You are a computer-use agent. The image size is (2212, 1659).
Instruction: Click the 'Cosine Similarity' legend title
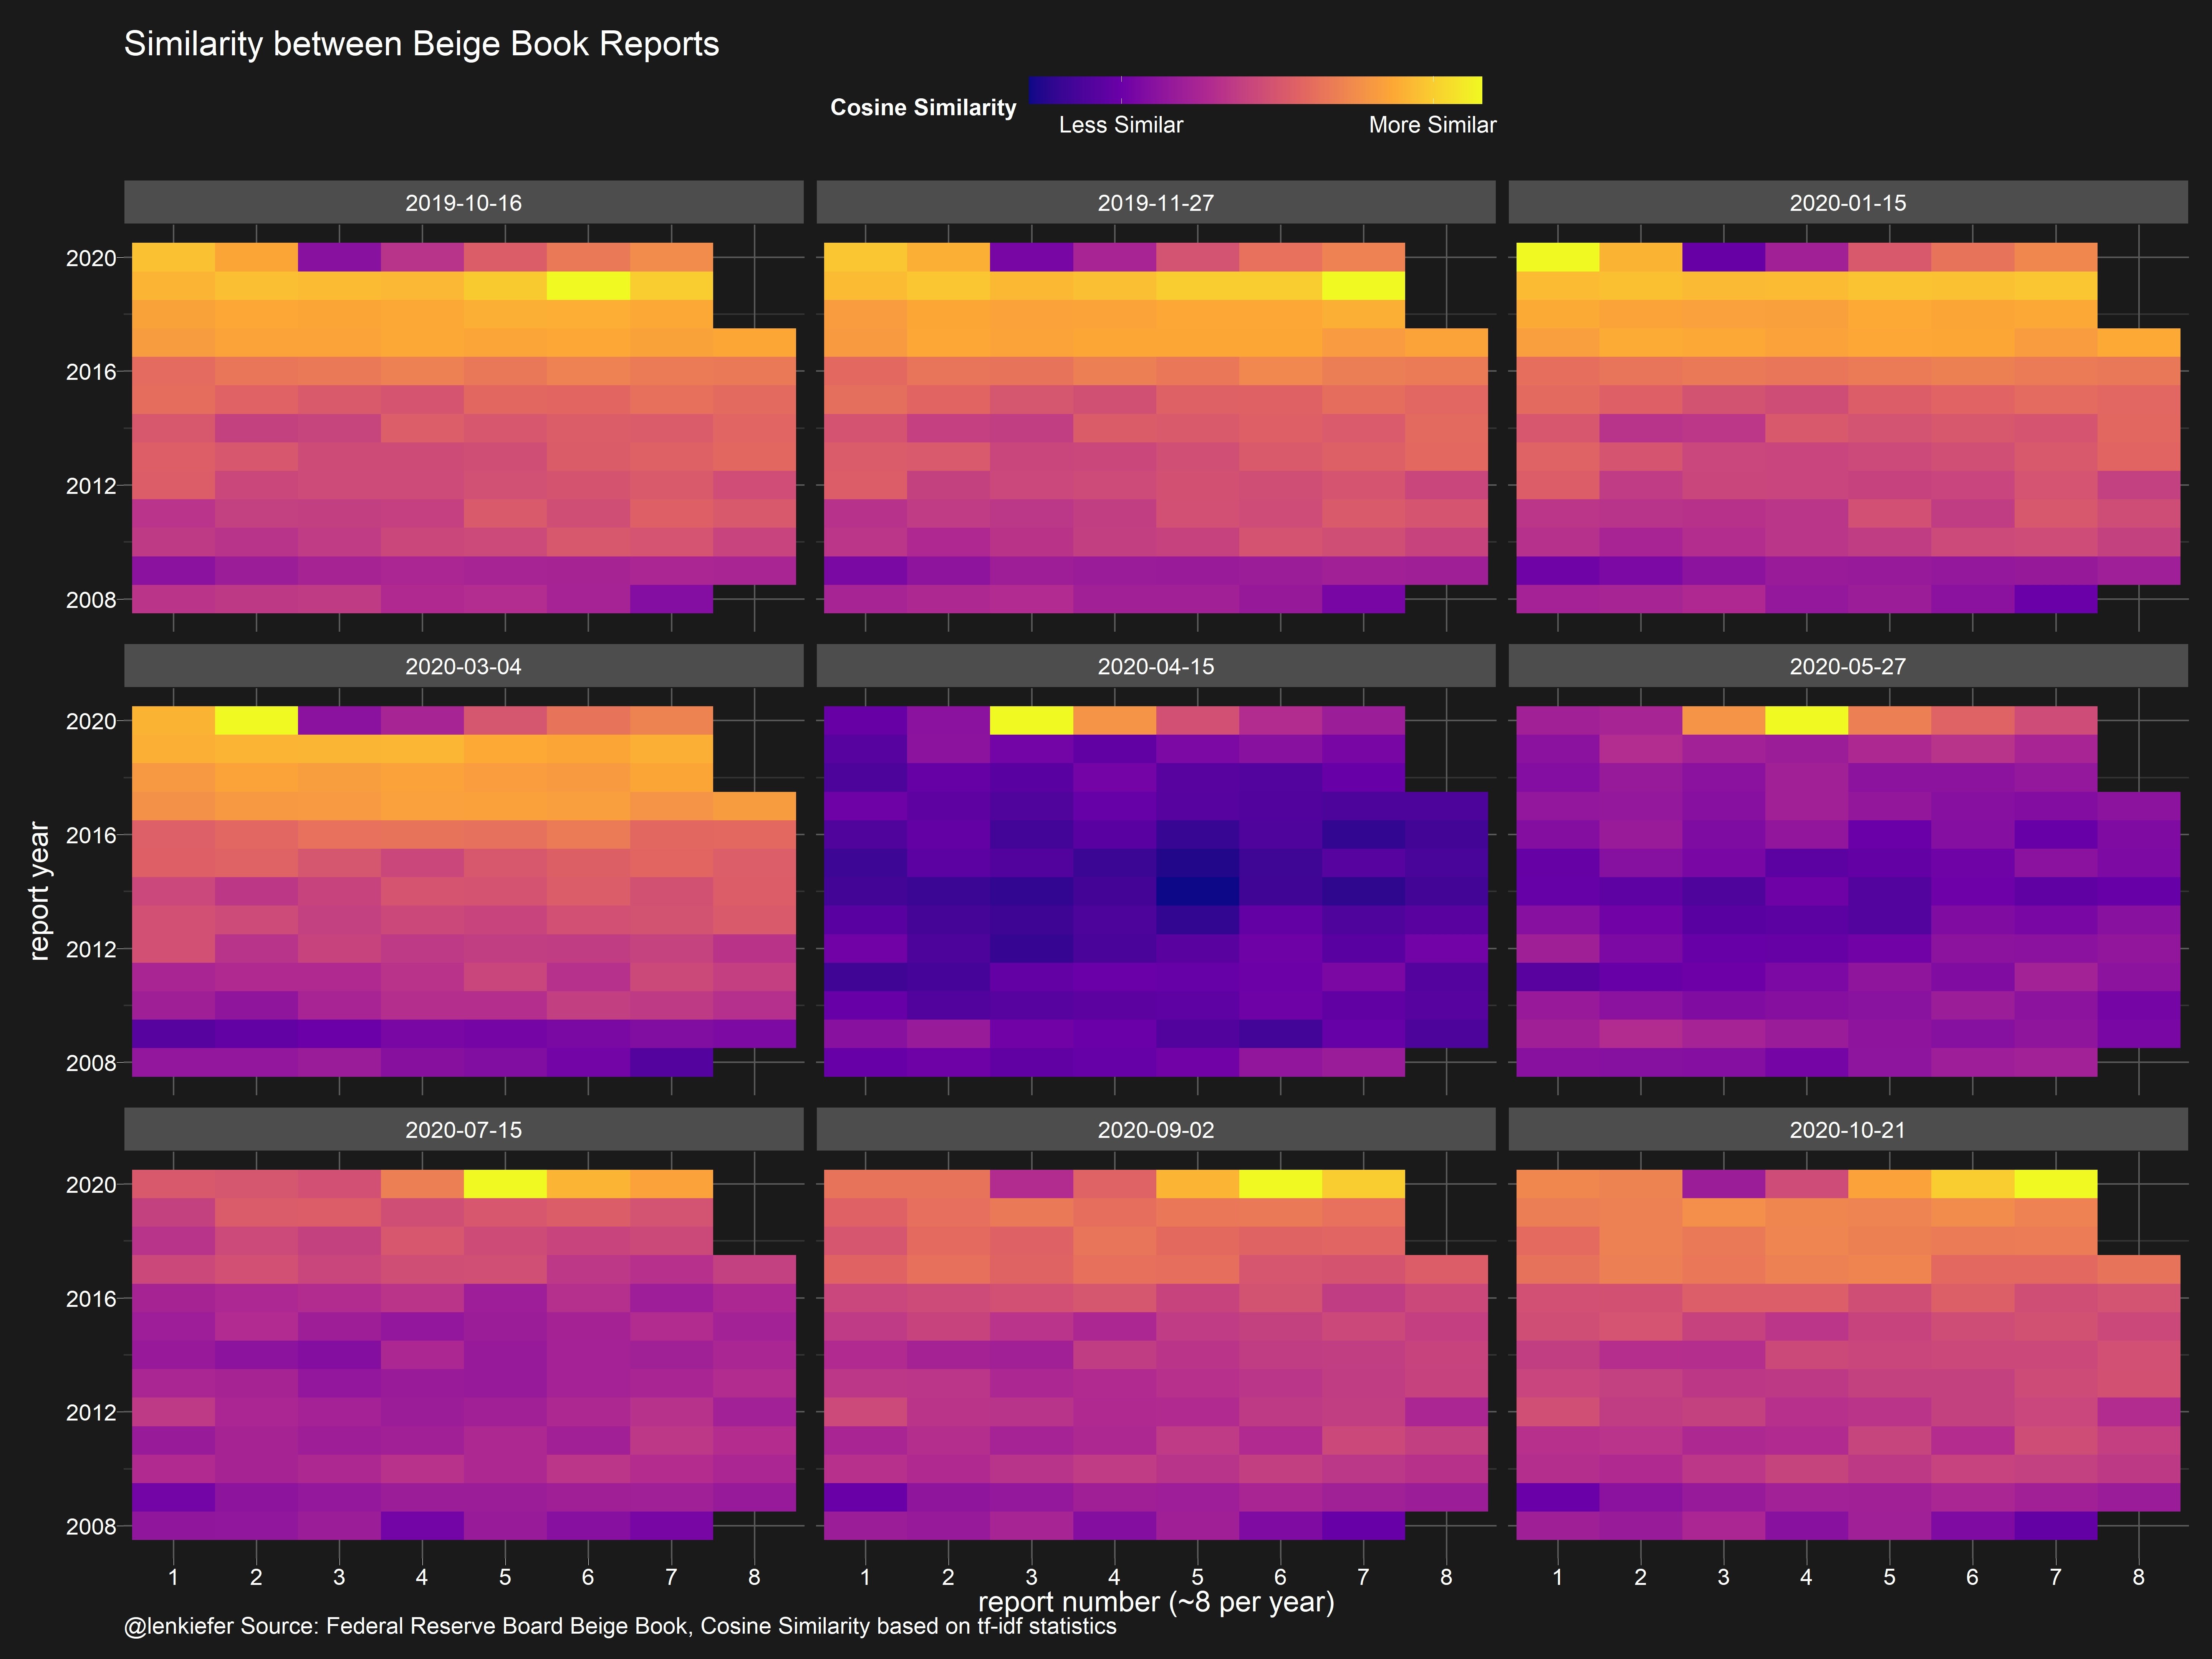tap(923, 107)
